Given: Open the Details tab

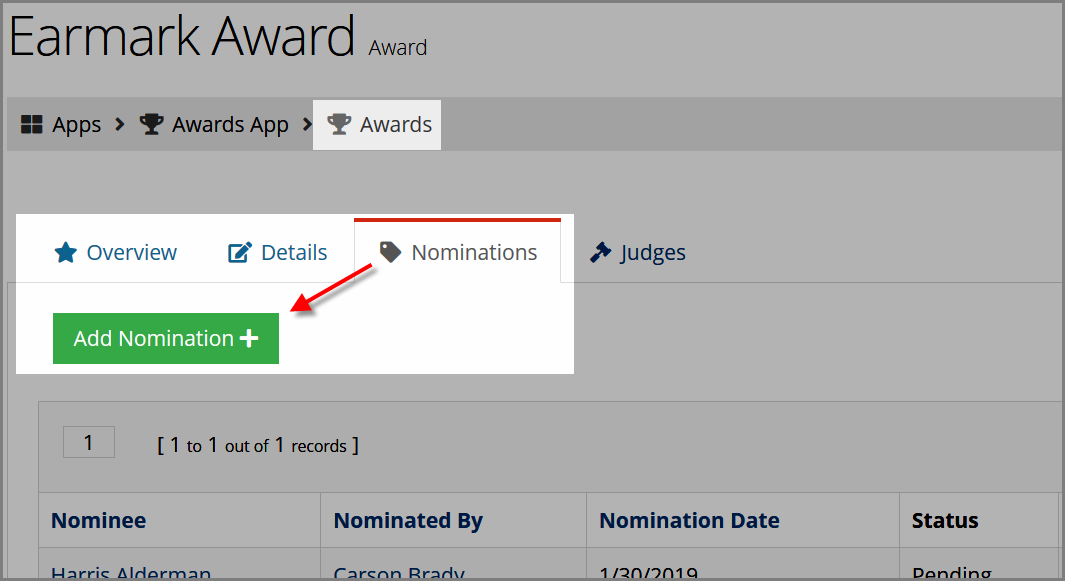Looking at the screenshot, I should coord(277,252).
